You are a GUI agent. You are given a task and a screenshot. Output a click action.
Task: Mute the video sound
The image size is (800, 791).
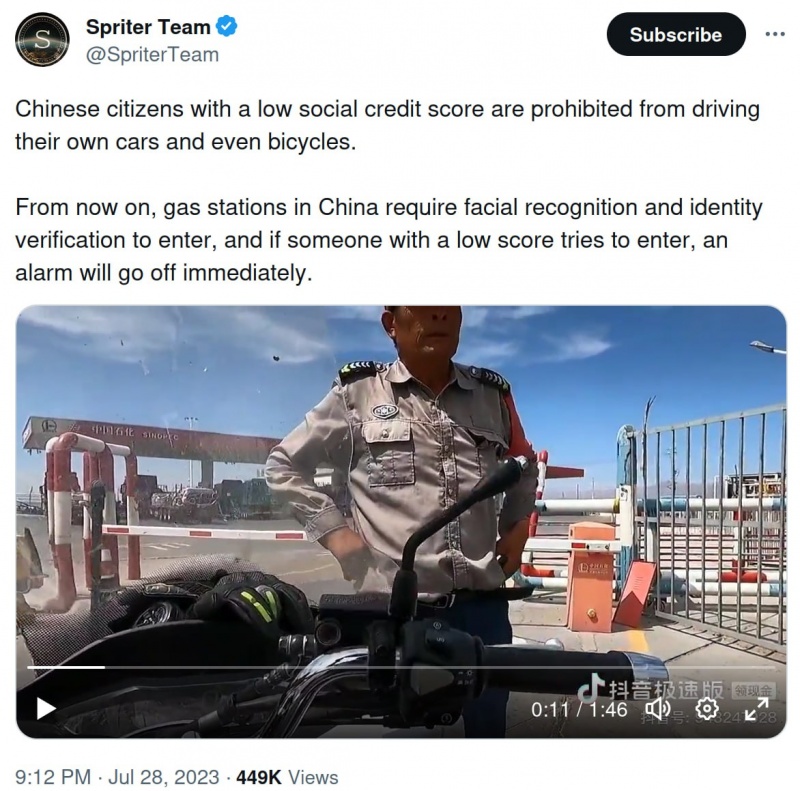point(658,709)
